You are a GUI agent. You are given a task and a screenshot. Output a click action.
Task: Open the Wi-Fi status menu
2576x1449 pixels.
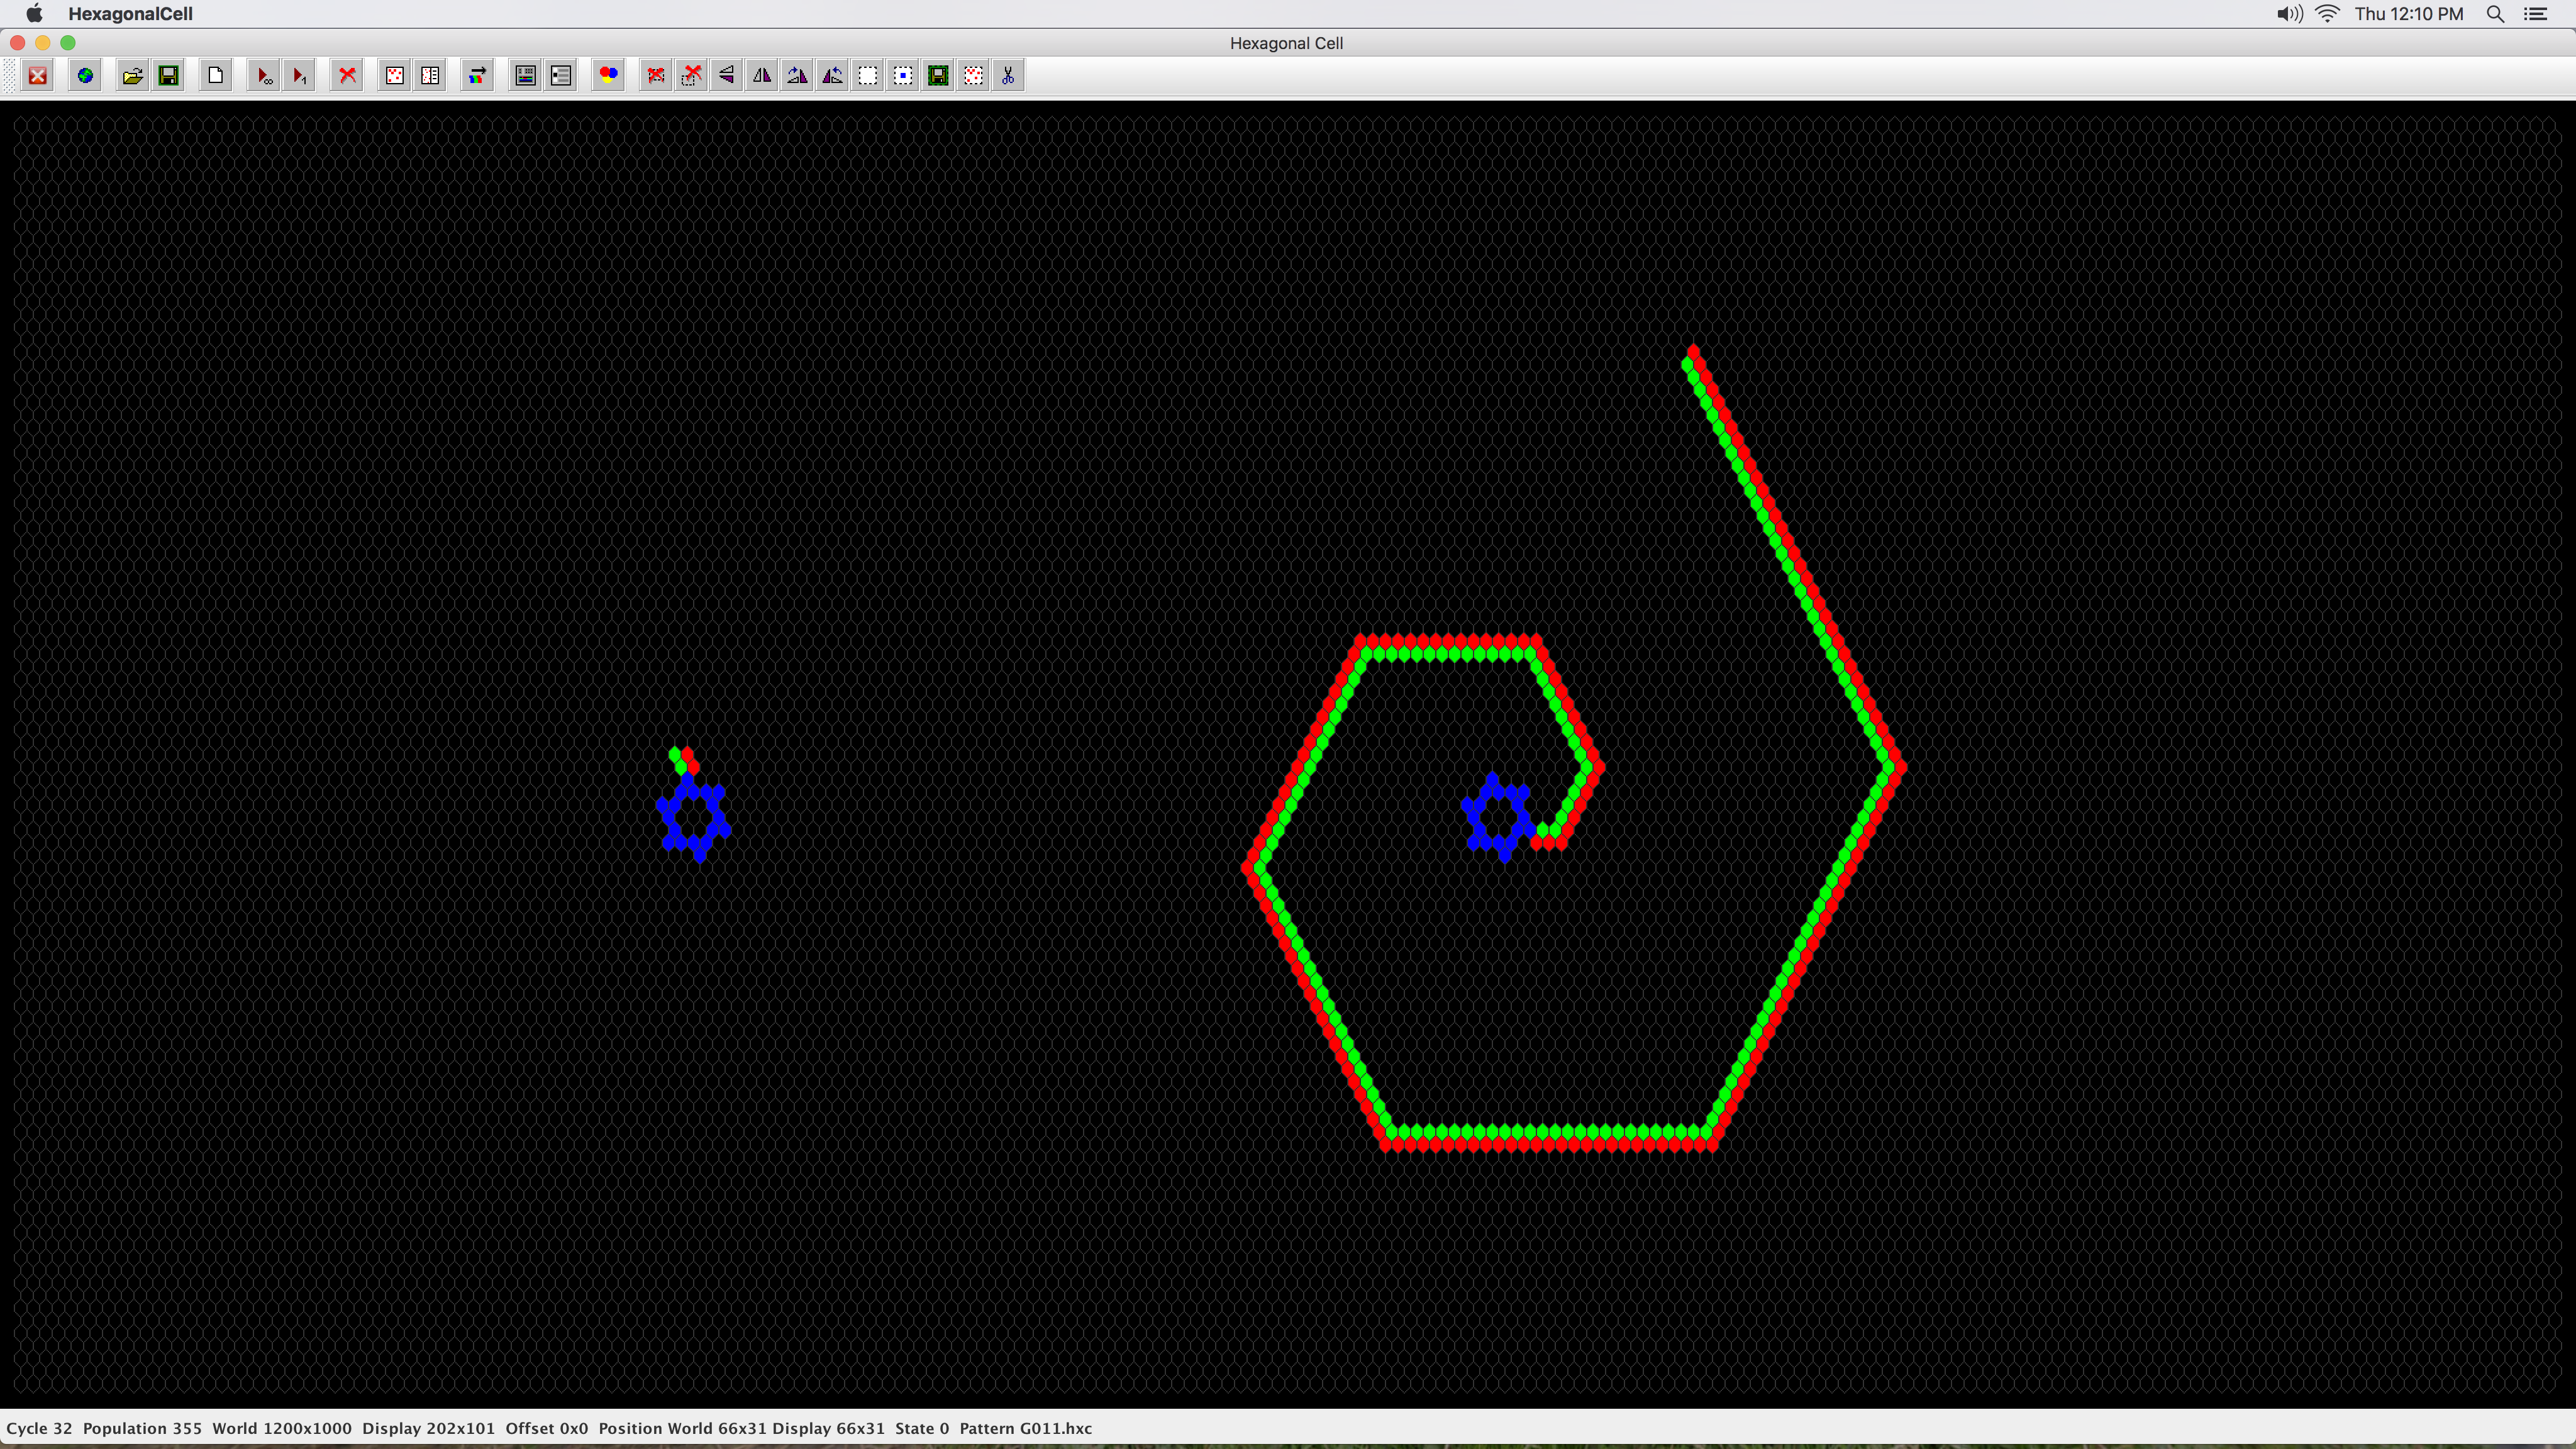point(2327,14)
